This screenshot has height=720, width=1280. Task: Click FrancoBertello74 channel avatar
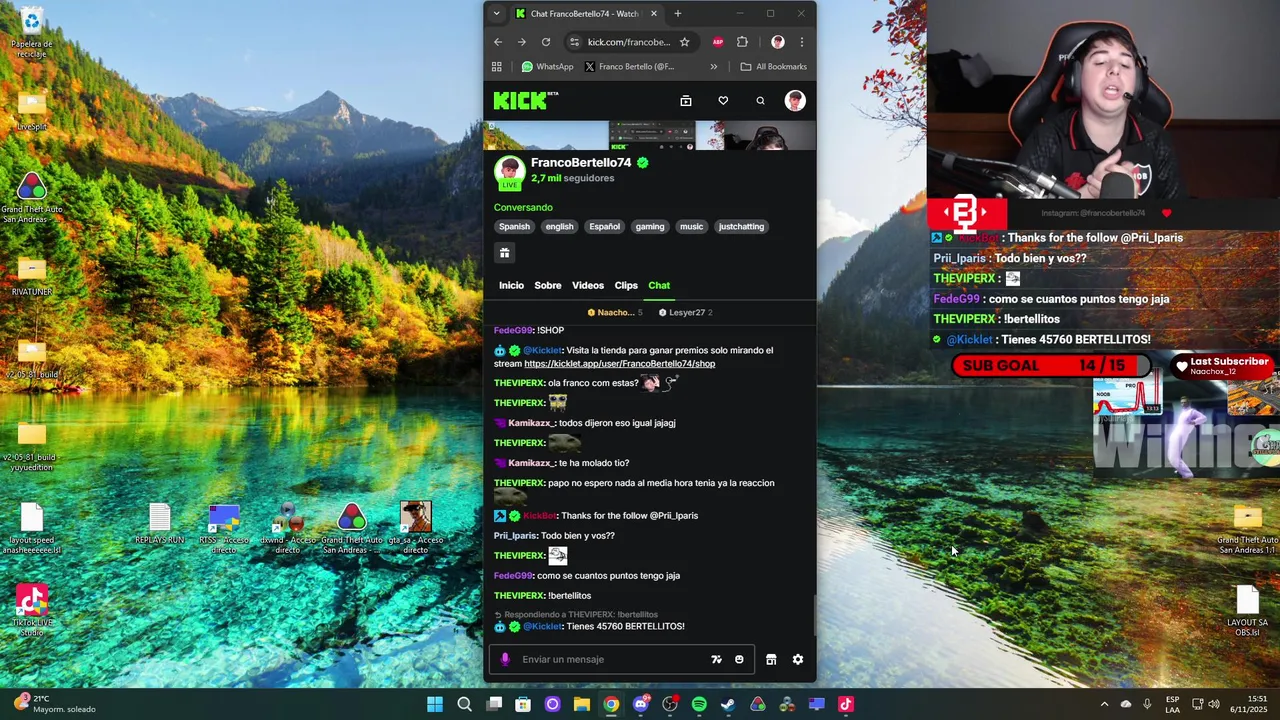(509, 172)
